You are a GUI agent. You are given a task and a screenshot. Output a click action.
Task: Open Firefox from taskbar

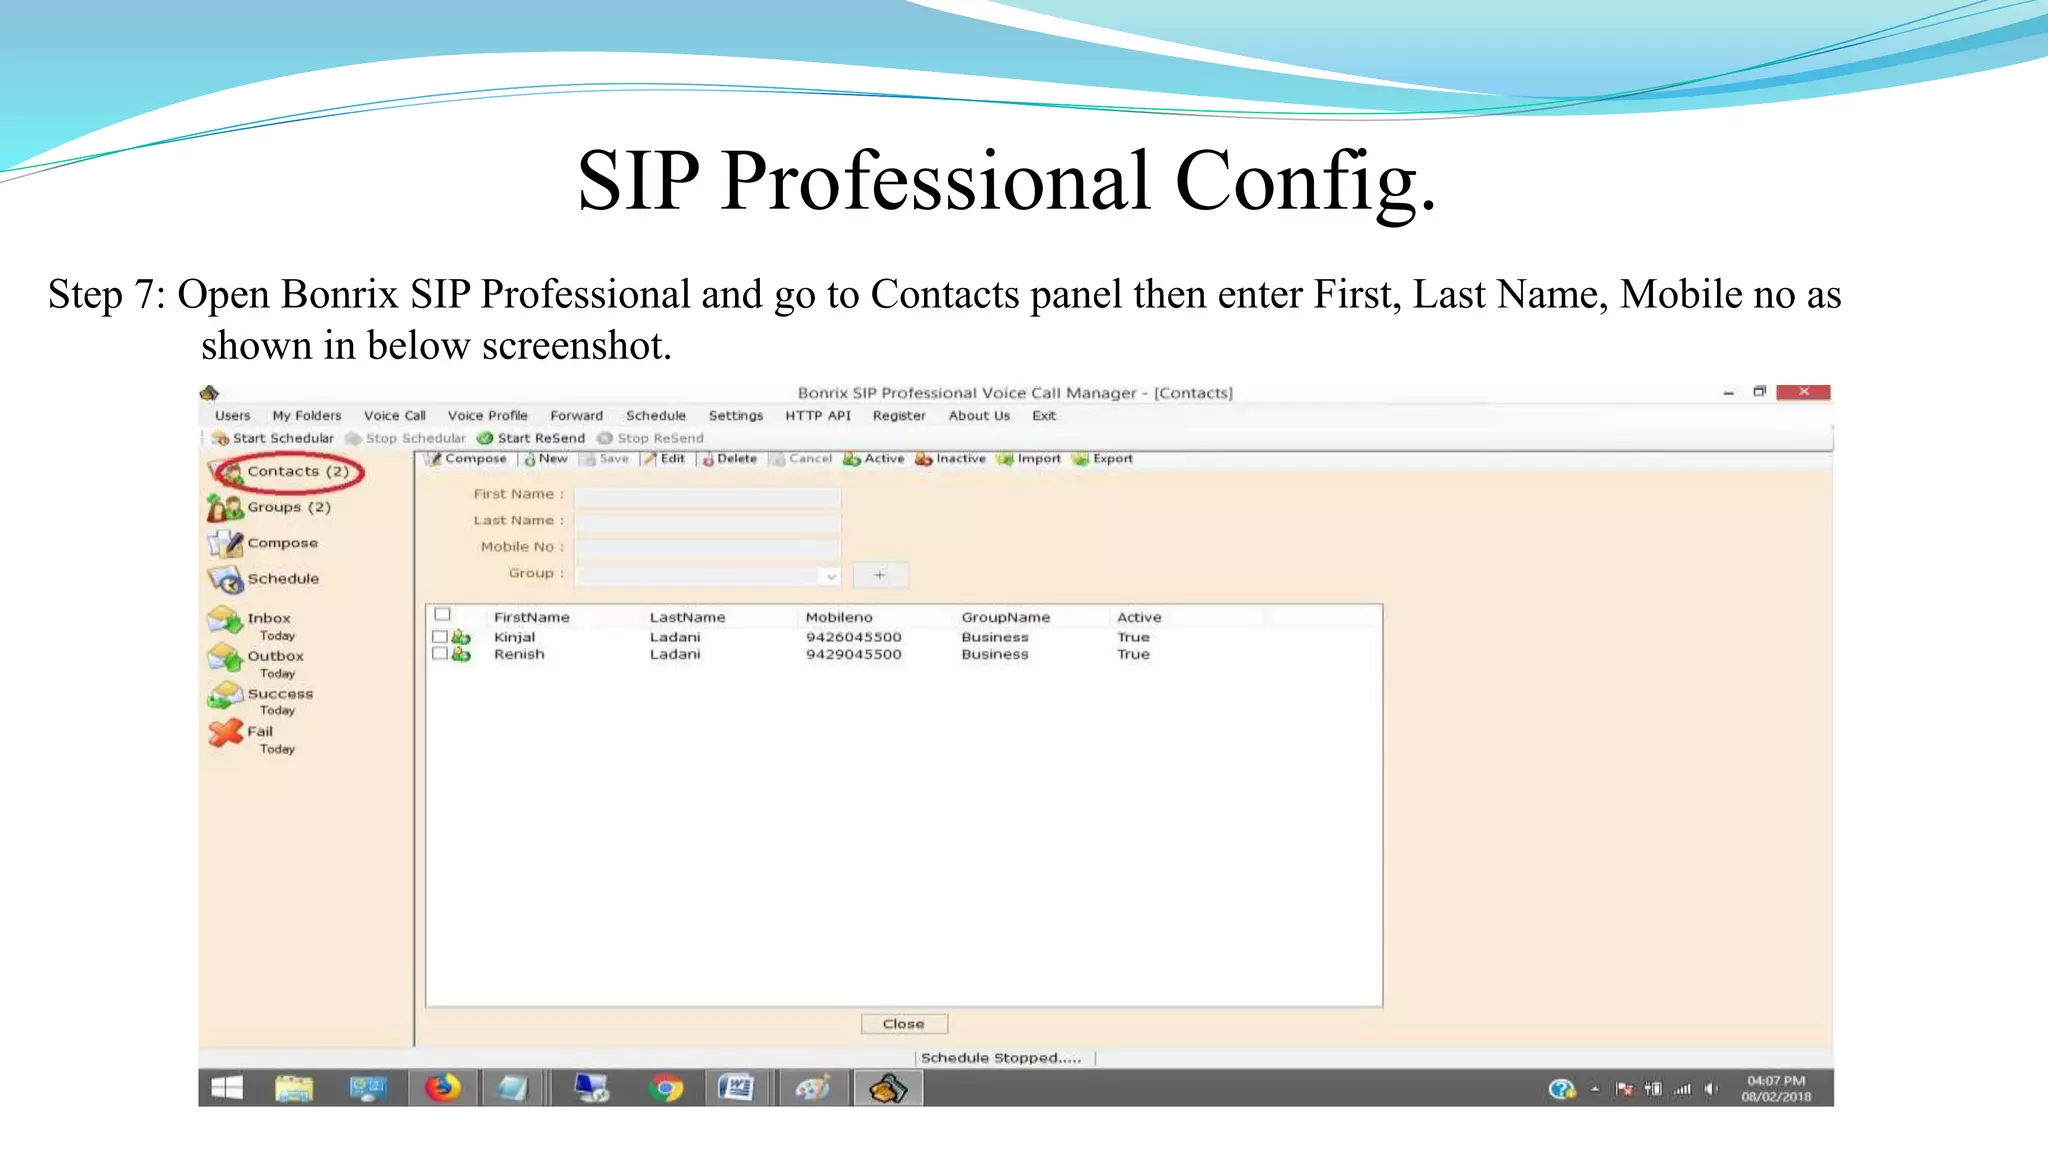pos(442,1088)
